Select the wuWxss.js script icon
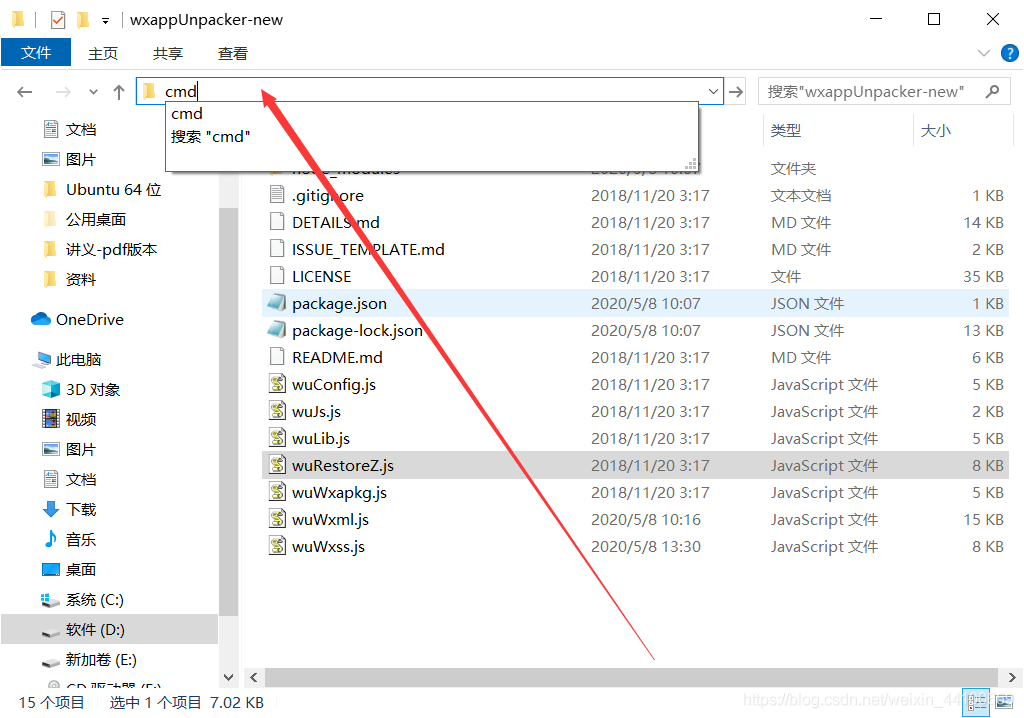The image size is (1024, 718). 278,546
